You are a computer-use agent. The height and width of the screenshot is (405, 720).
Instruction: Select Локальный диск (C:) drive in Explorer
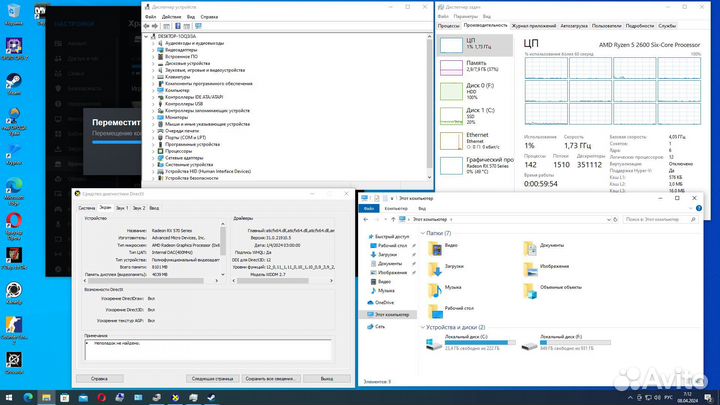[471, 343]
